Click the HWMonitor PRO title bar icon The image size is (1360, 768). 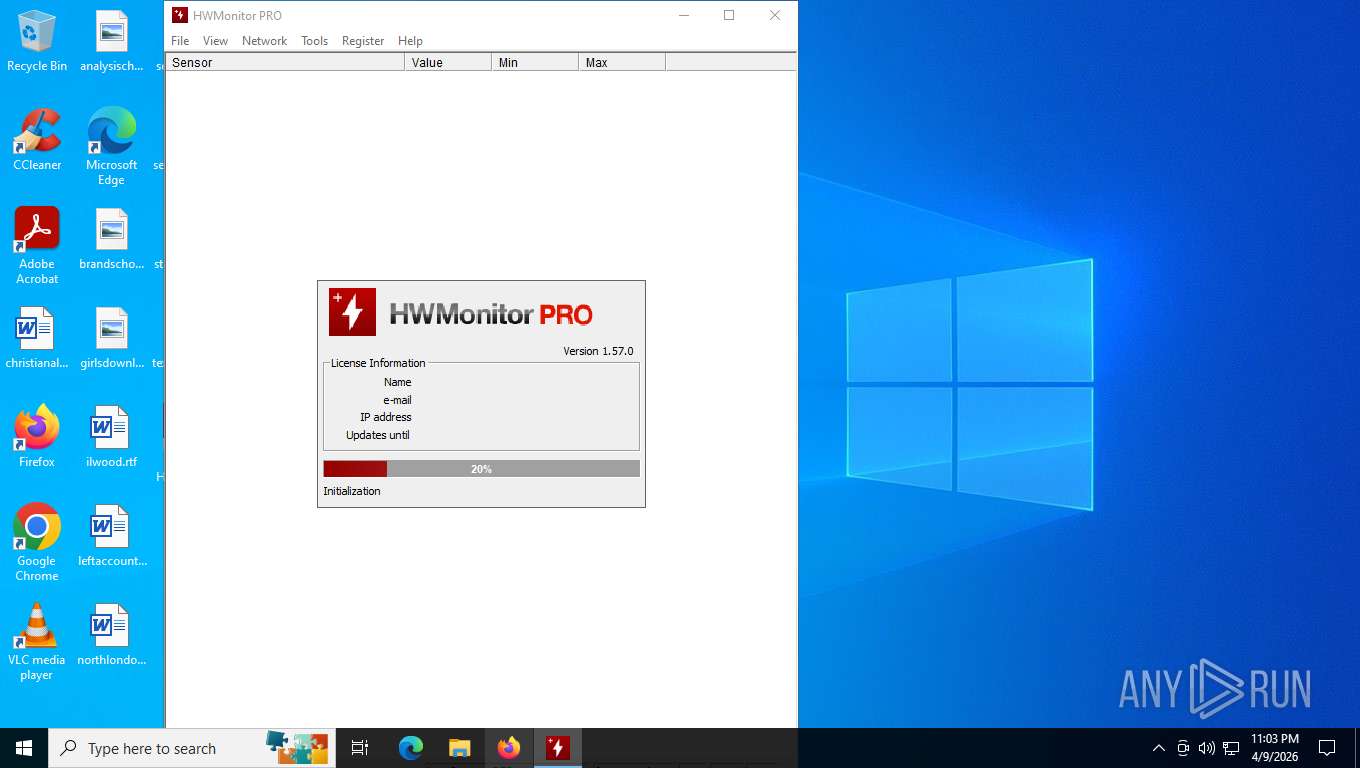pos(179,15)
